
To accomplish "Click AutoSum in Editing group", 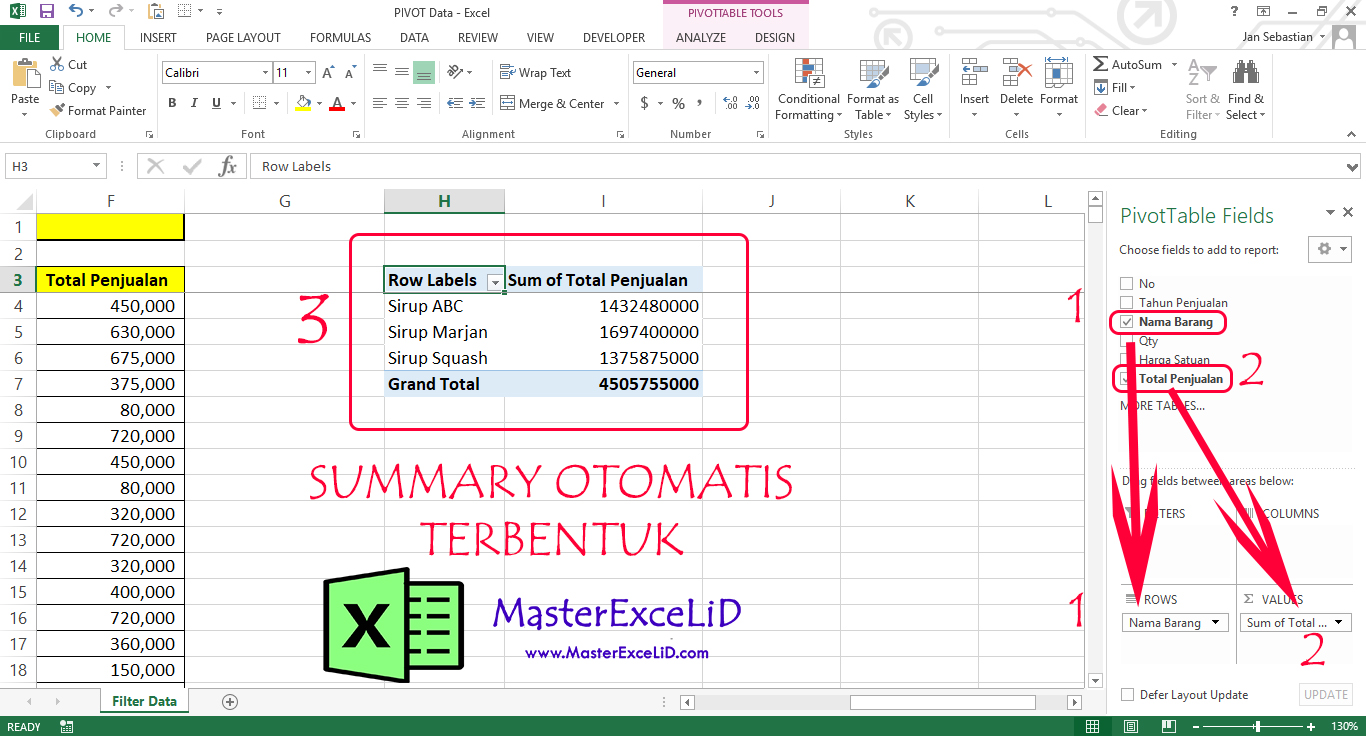I will pyautogui.click(x=1128, y=65).
